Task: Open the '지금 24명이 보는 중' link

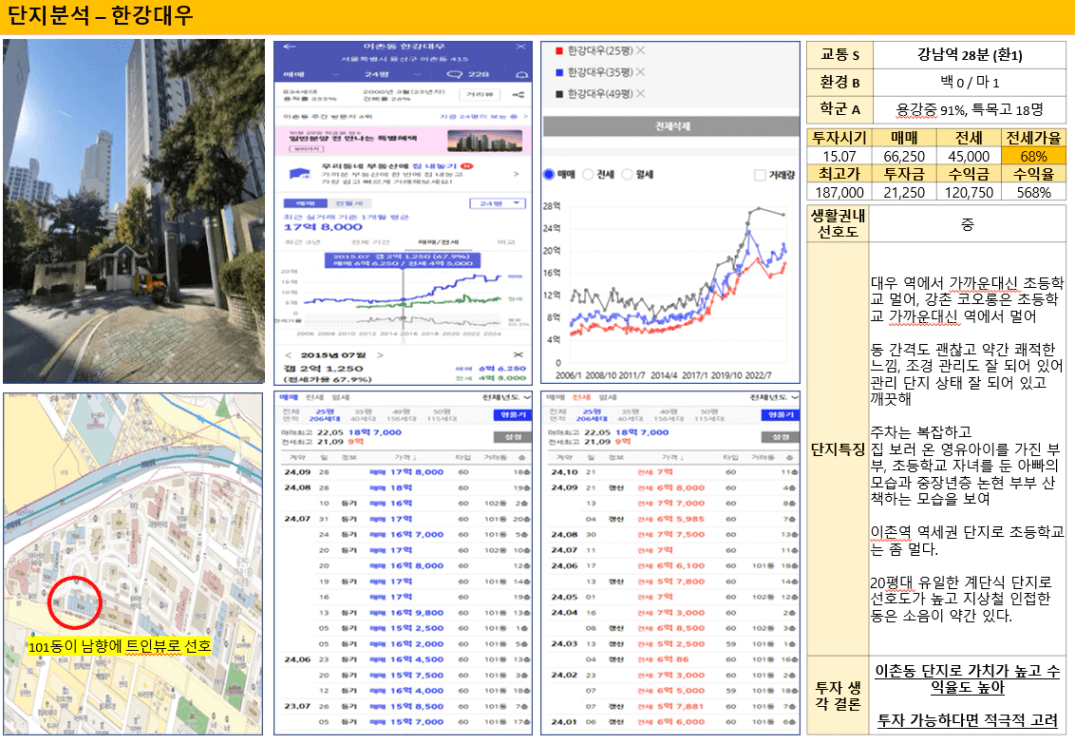Action: coord(483,117)
